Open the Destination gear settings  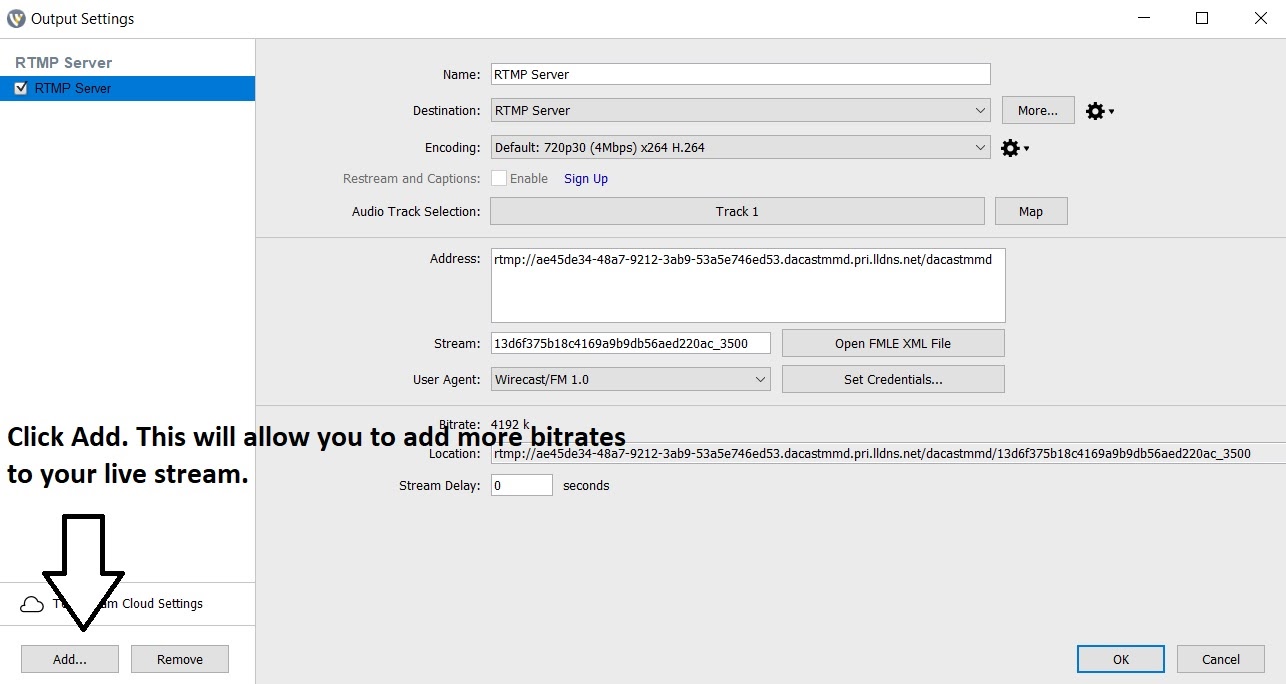(x=1093, y=110)
